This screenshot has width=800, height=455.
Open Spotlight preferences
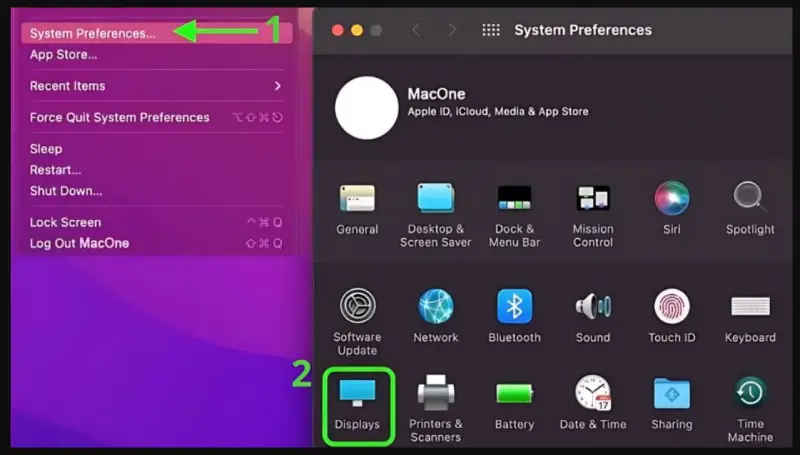[x=750, y=208]
